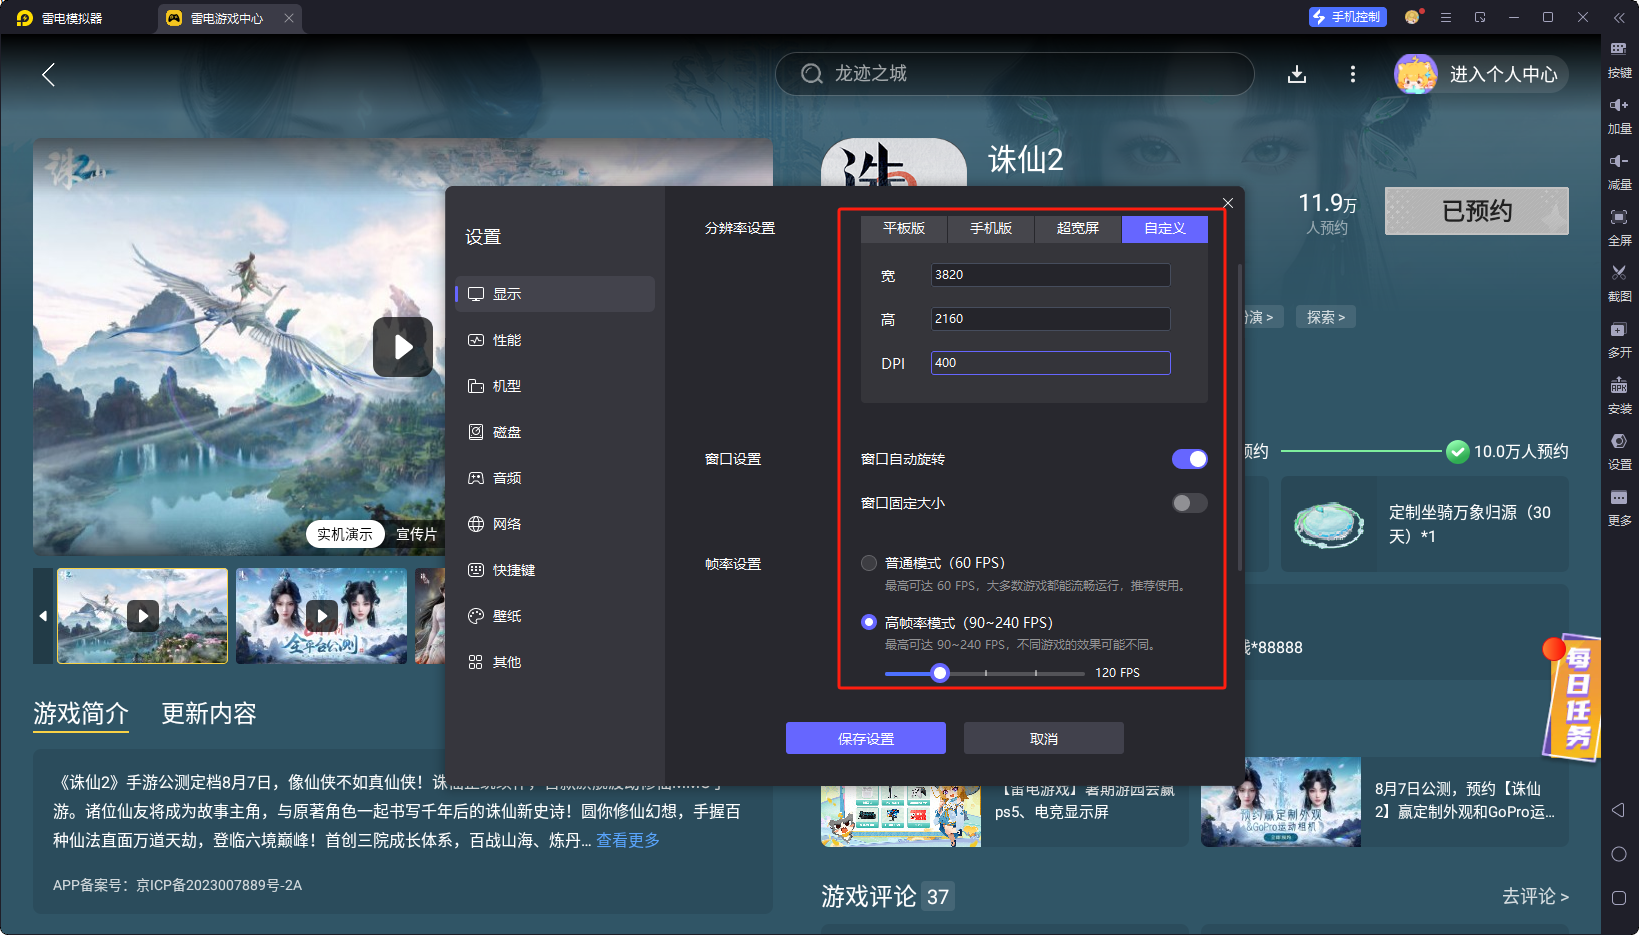
Task: Select 实机演示 gameplay demo pill
Action: point(345,535)
